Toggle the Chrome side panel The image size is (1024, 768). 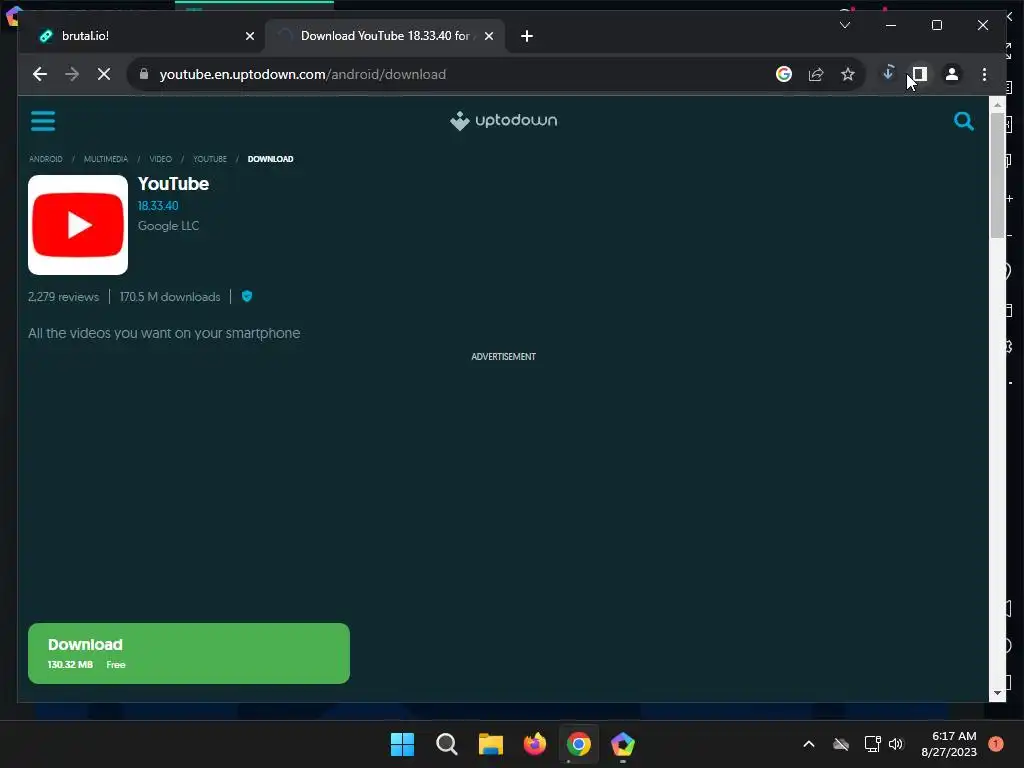(x=920, y=74)
